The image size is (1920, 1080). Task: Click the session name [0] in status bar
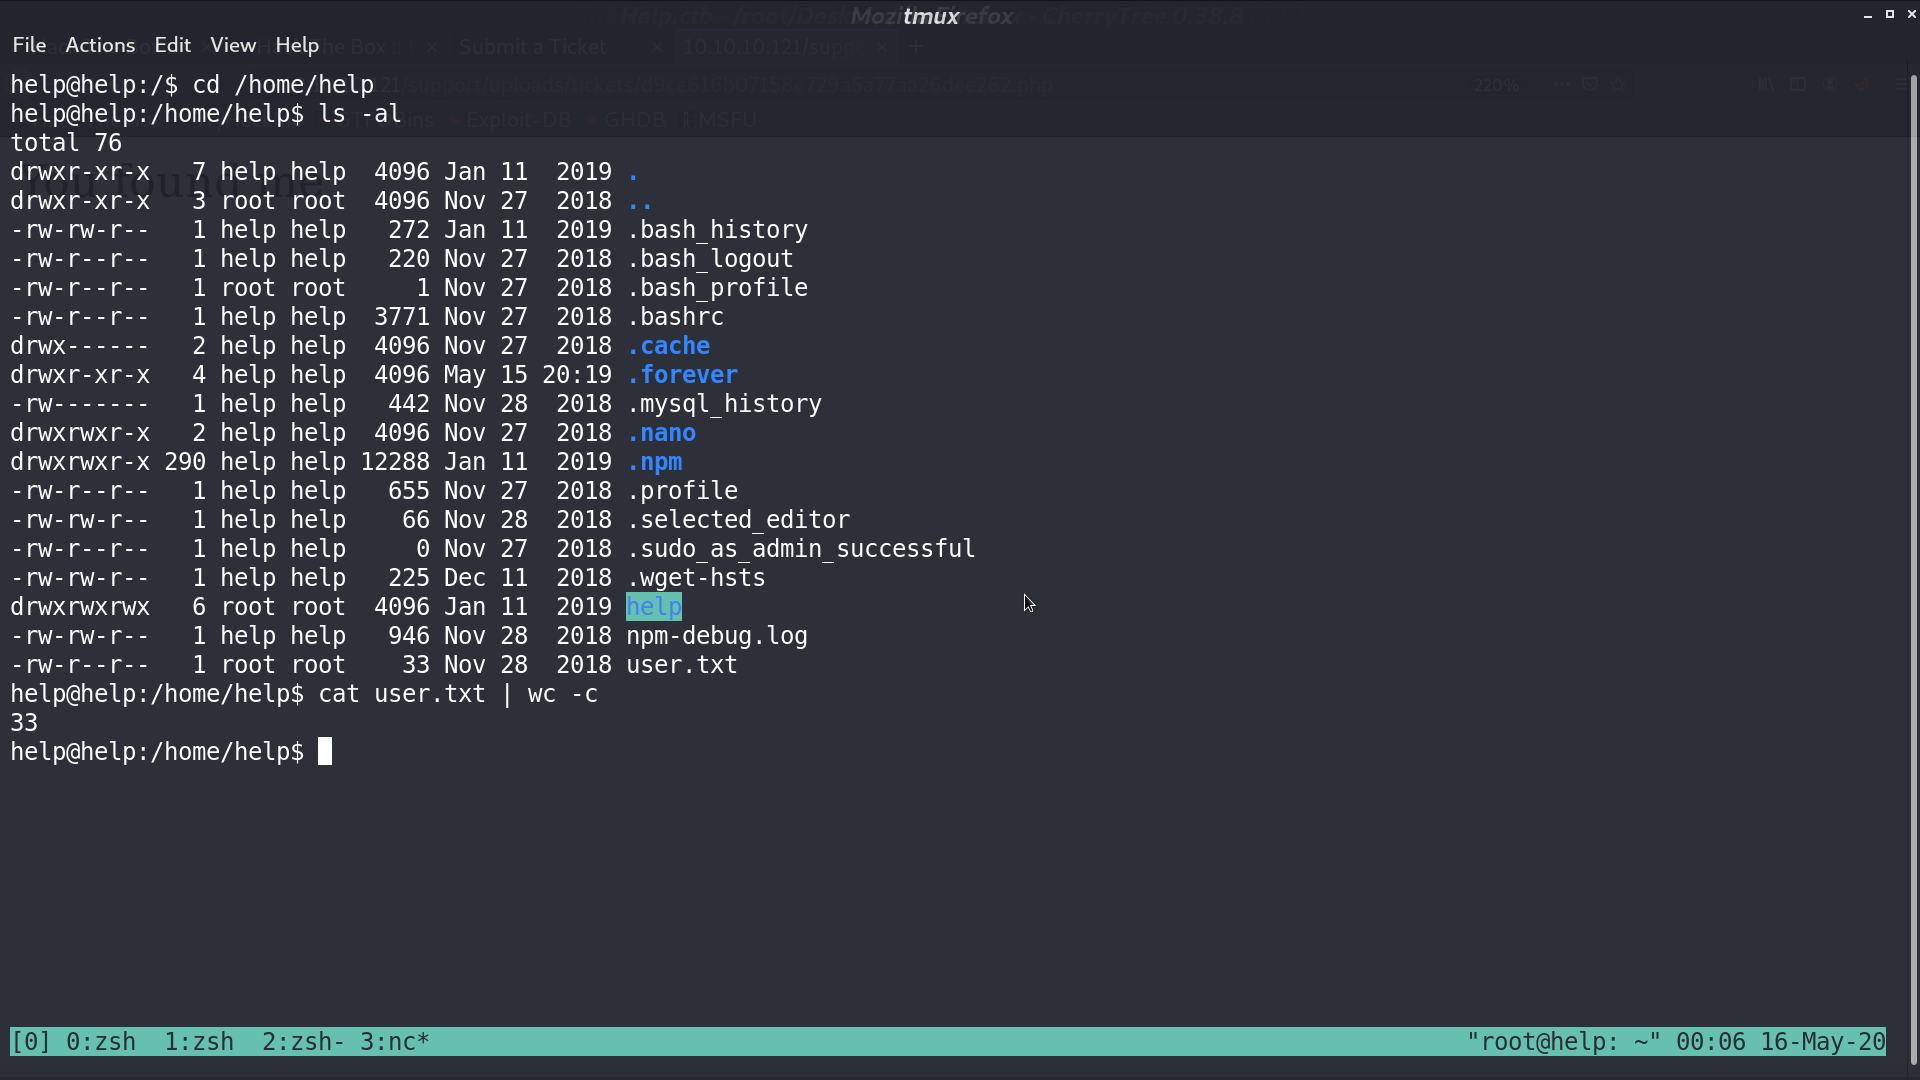[30, 1042]
